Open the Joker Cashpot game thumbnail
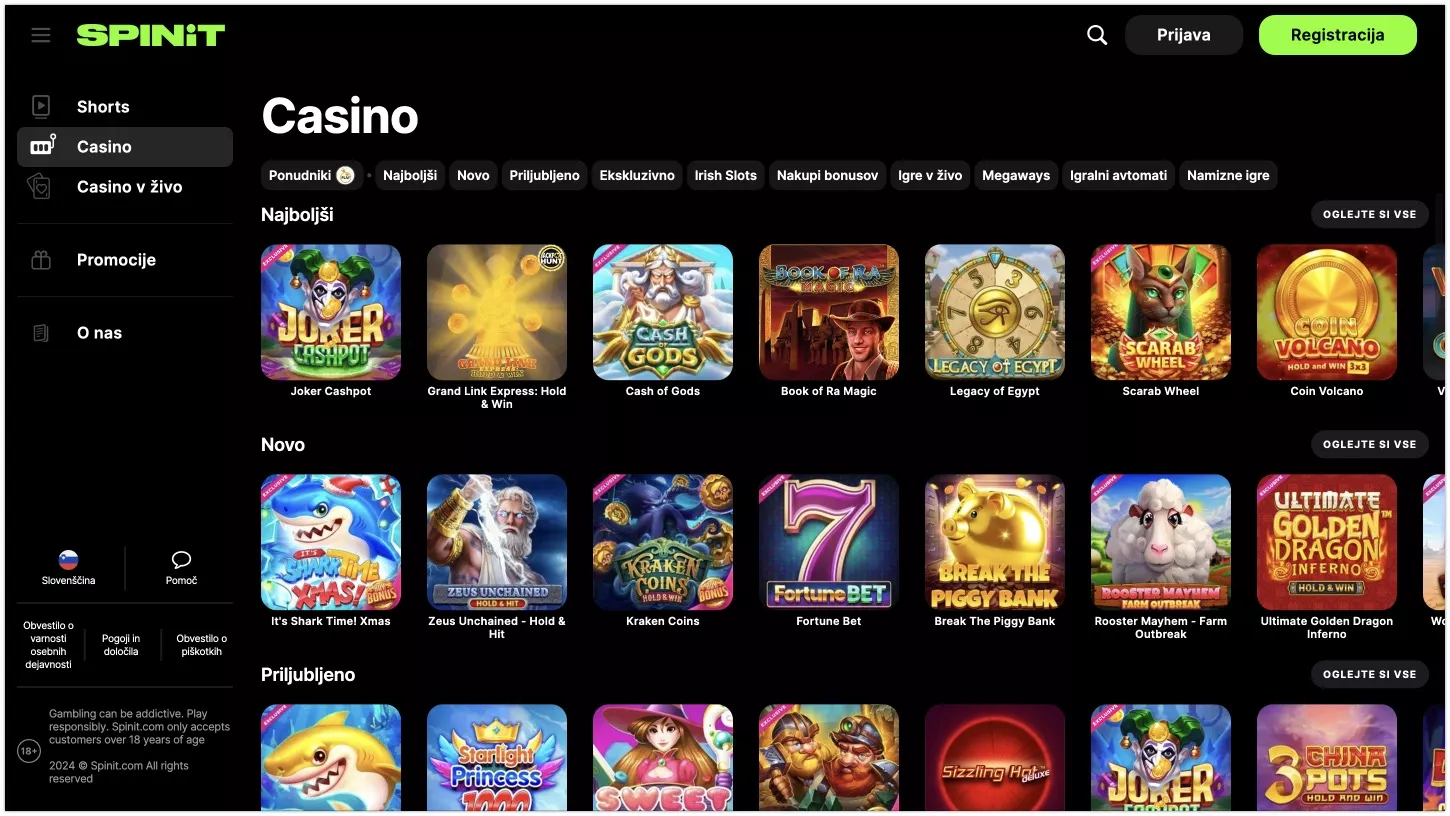The height and width of the screenshot is (816, 1450). click(x=331, y=312)
